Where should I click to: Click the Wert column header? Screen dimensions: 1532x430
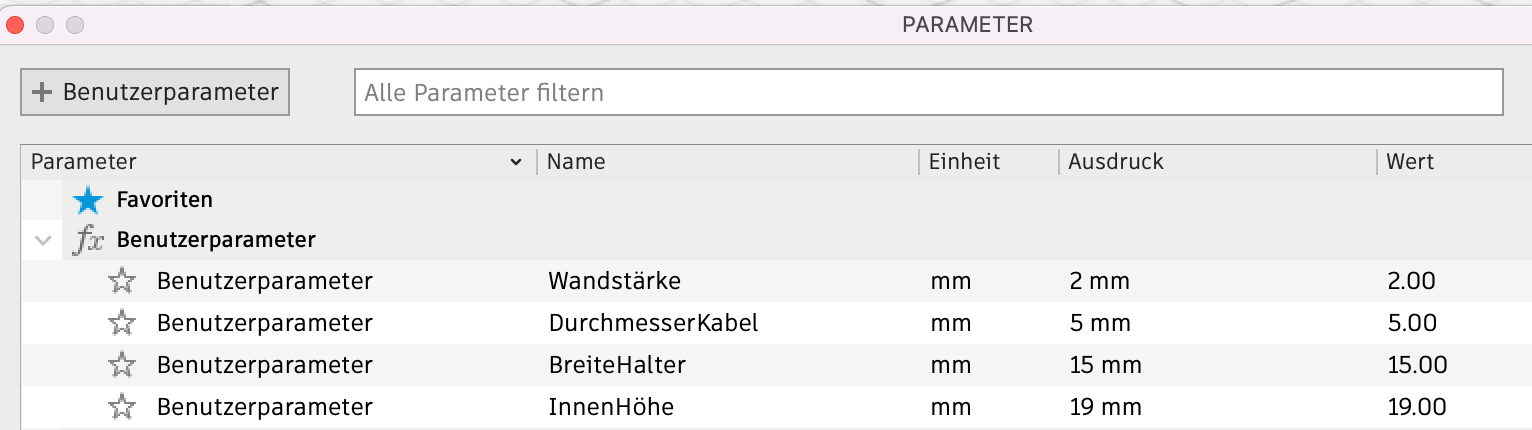tap(1410, 161)
